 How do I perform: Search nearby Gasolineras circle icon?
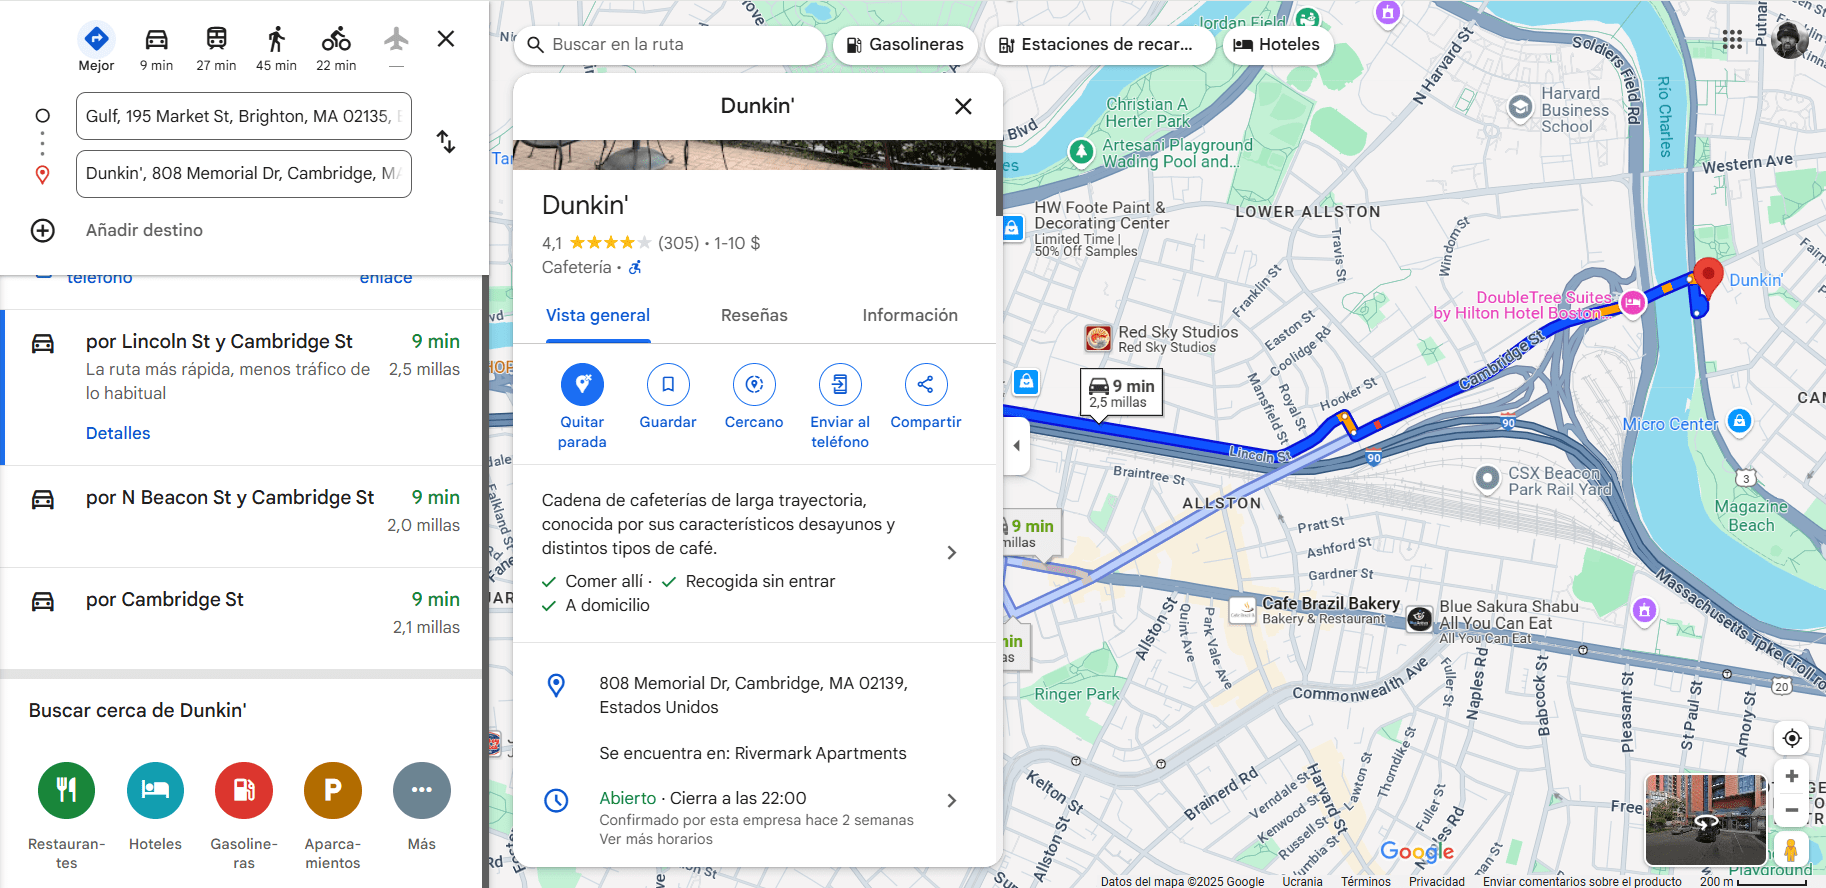click(244, 790)
